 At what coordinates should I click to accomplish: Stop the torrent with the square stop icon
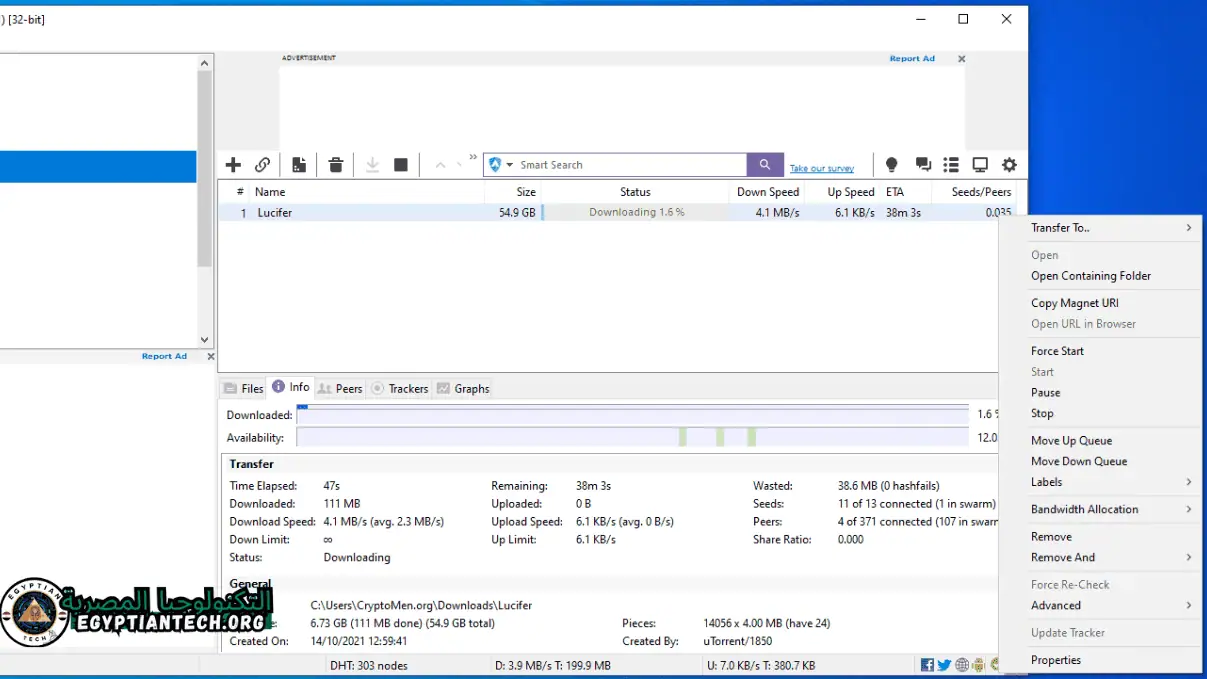click(x=400, y=164)
